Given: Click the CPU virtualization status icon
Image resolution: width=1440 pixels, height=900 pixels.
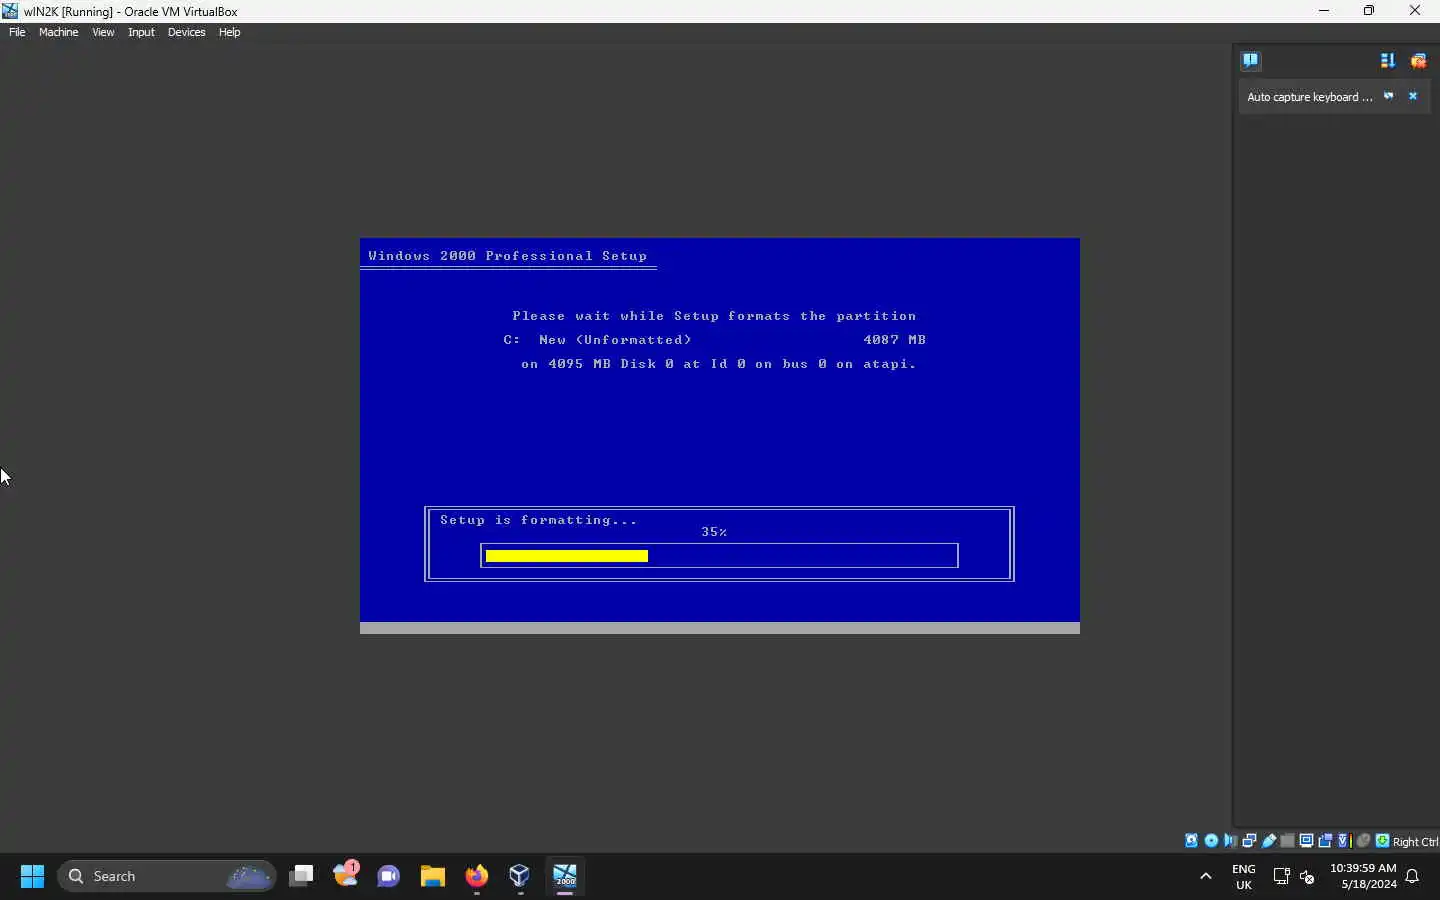Looking at the screenshot, I should [1344, 841].
